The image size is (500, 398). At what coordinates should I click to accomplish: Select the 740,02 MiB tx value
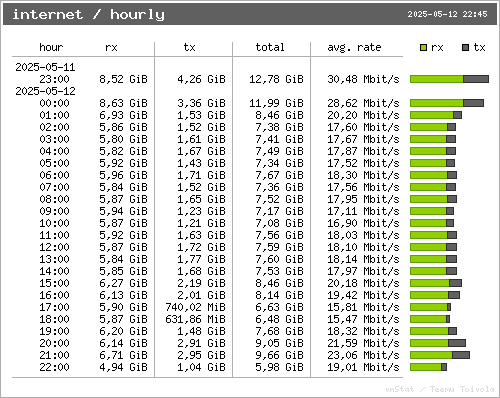(195, 307)
